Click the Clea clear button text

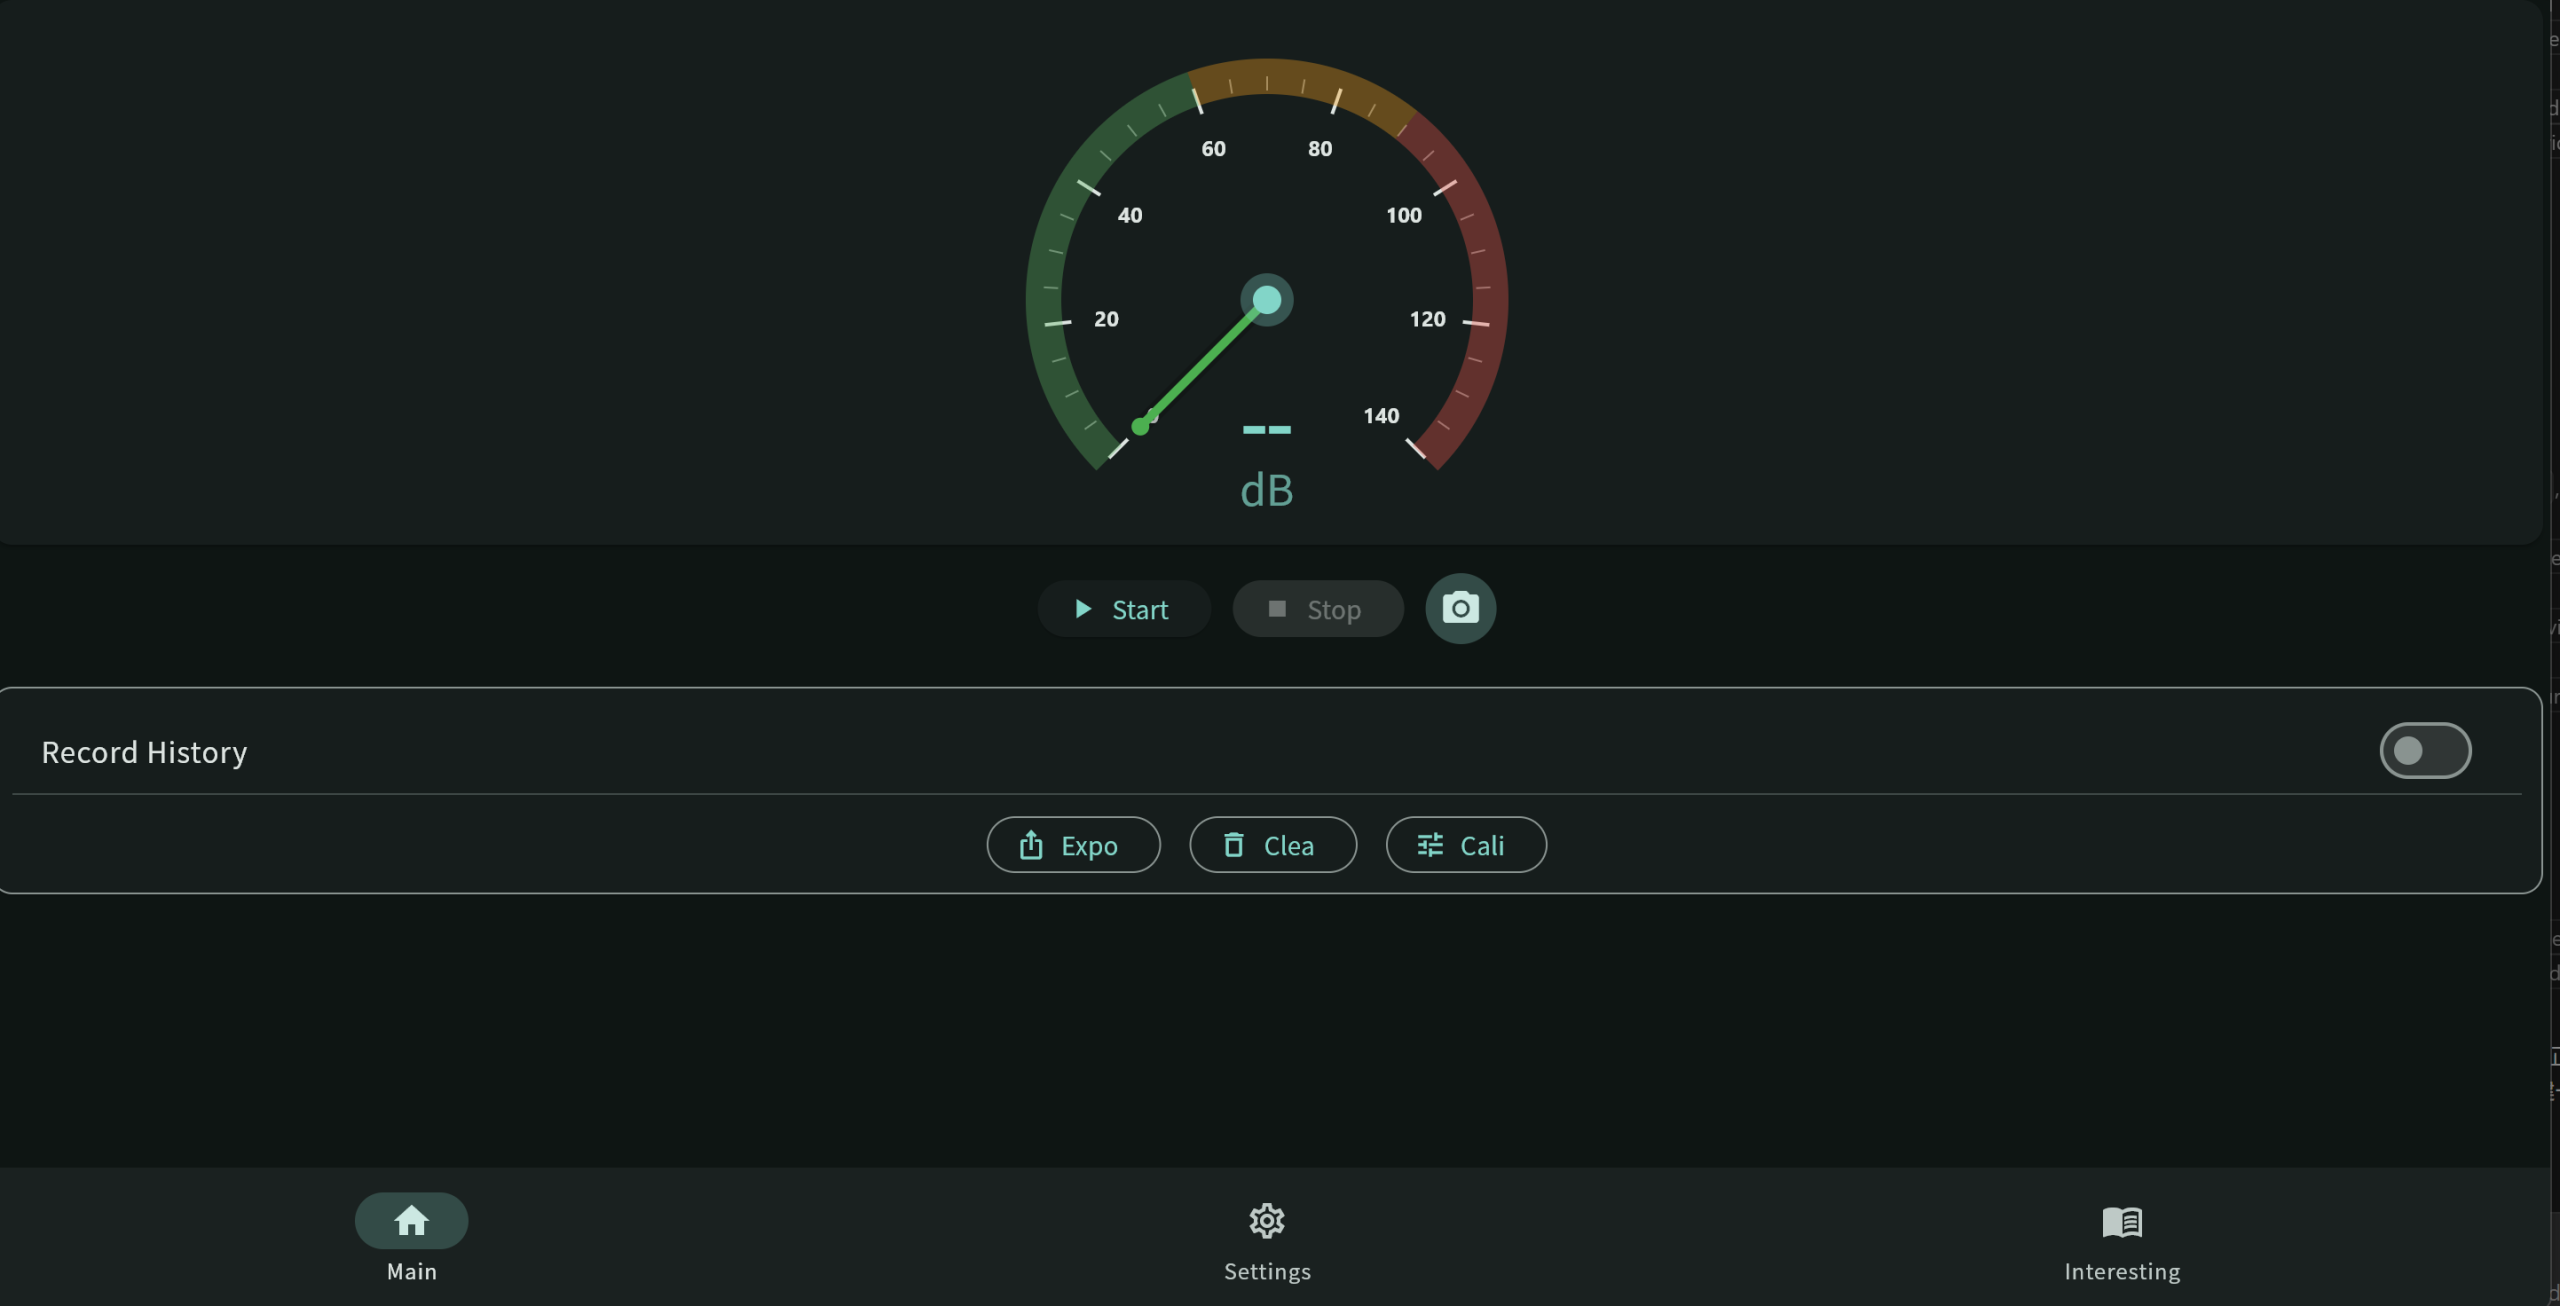(x=1288, y=846)
